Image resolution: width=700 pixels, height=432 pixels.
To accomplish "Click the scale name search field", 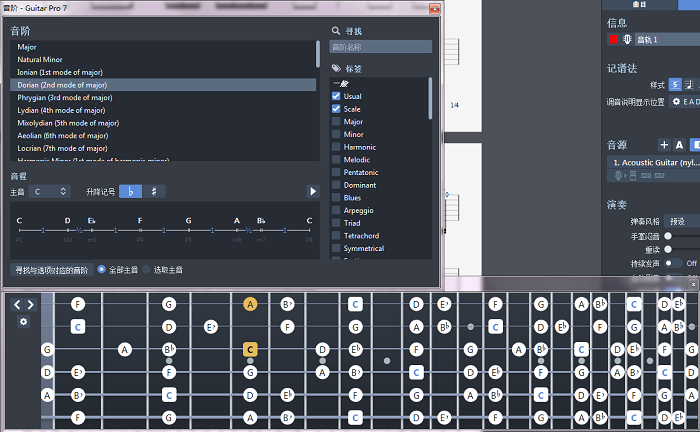I will pyautogui.click(x=380, y=47).
